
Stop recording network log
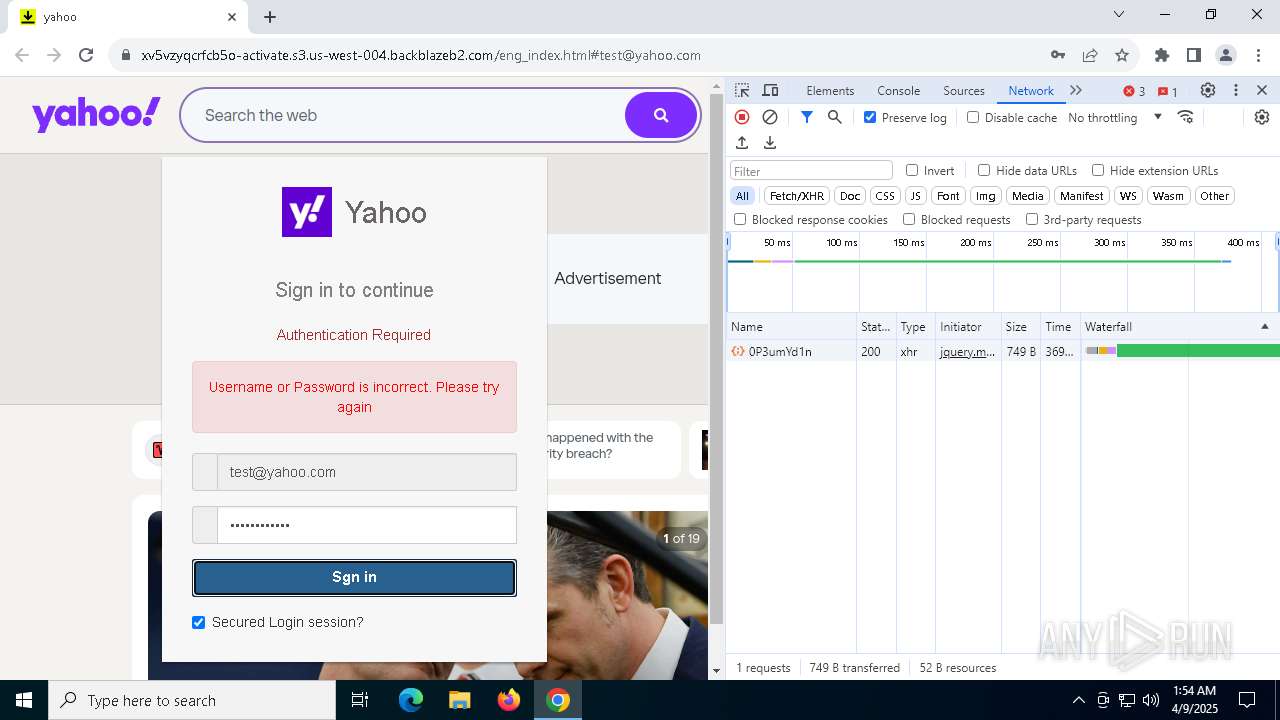pyautogui.click(x=742, y=117)
